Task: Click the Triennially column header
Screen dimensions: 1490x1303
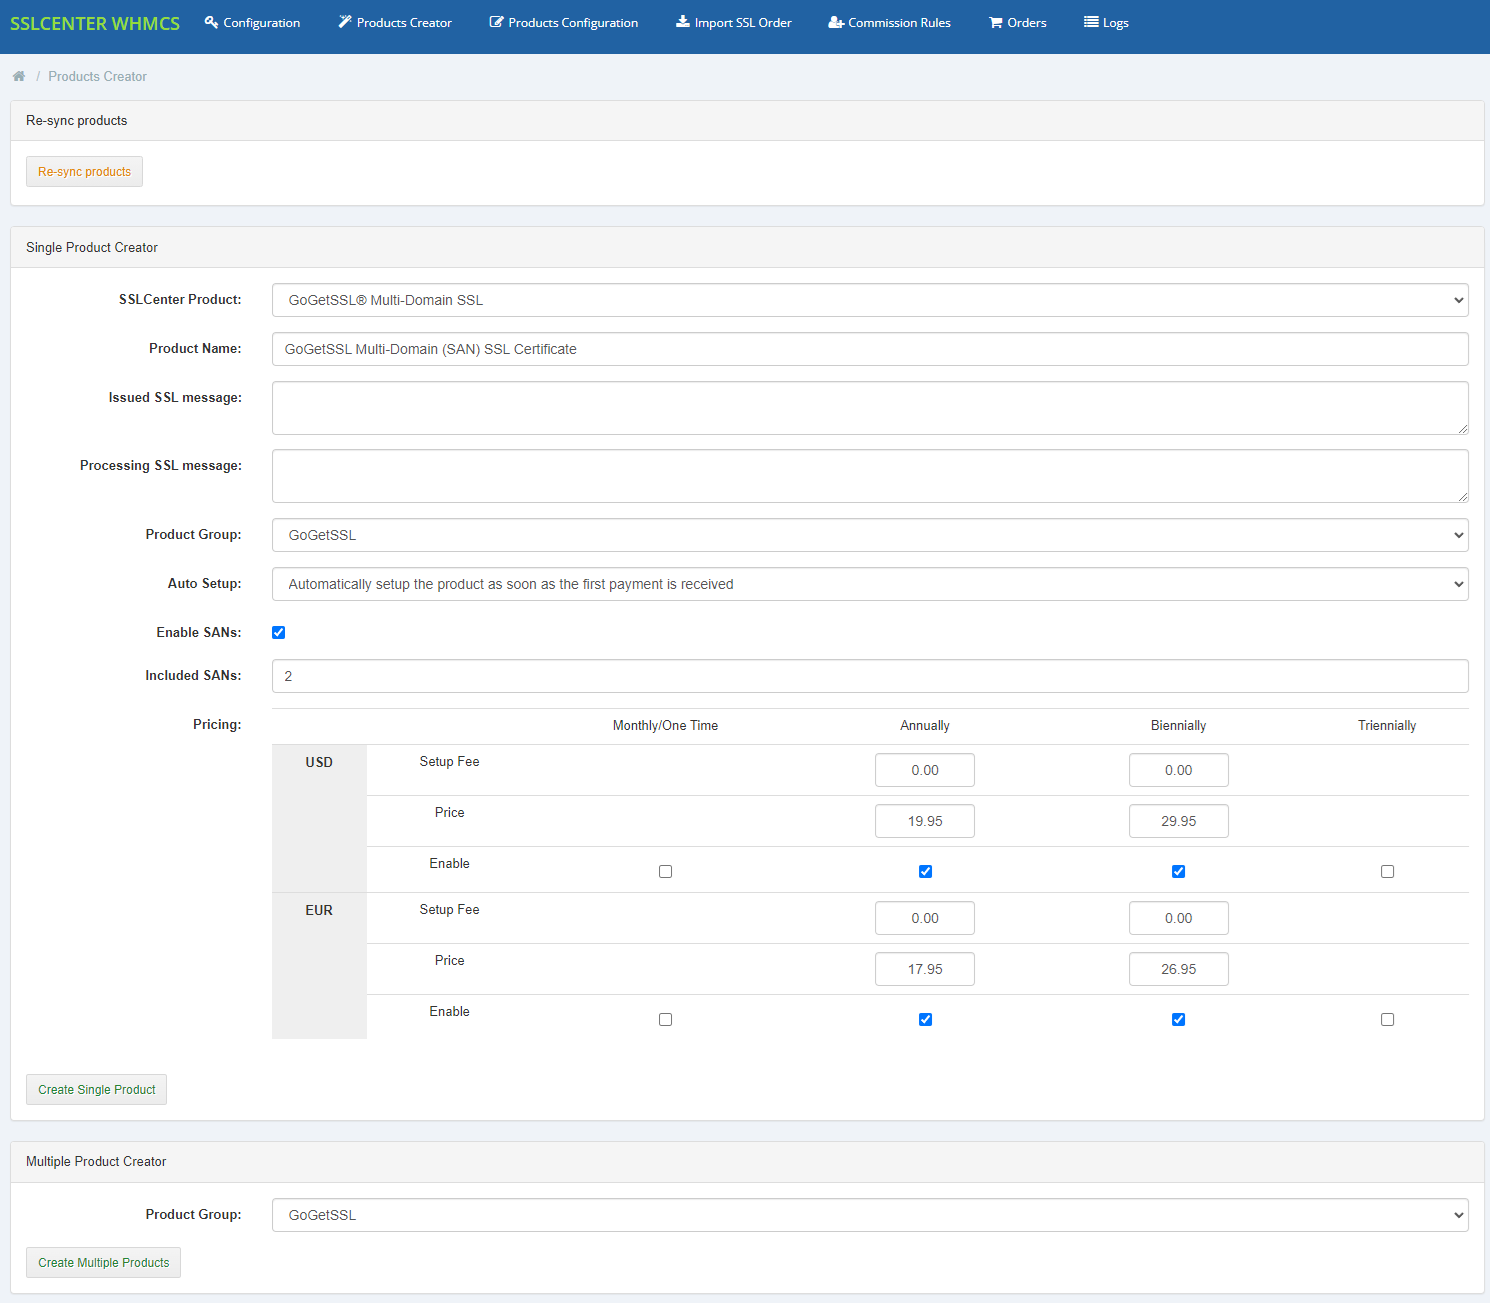Action: click(x=1387, y=725)
